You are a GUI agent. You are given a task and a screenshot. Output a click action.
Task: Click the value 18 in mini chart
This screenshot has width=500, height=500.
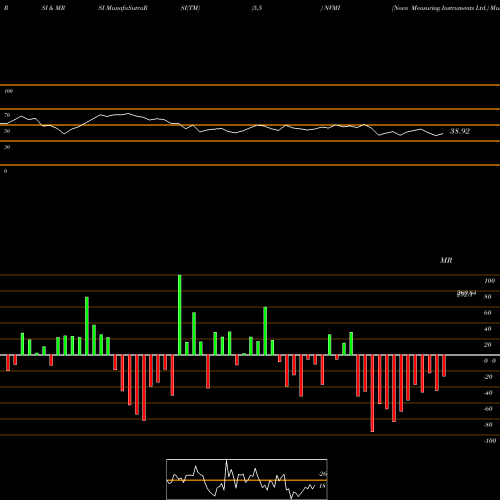[322, 486]
